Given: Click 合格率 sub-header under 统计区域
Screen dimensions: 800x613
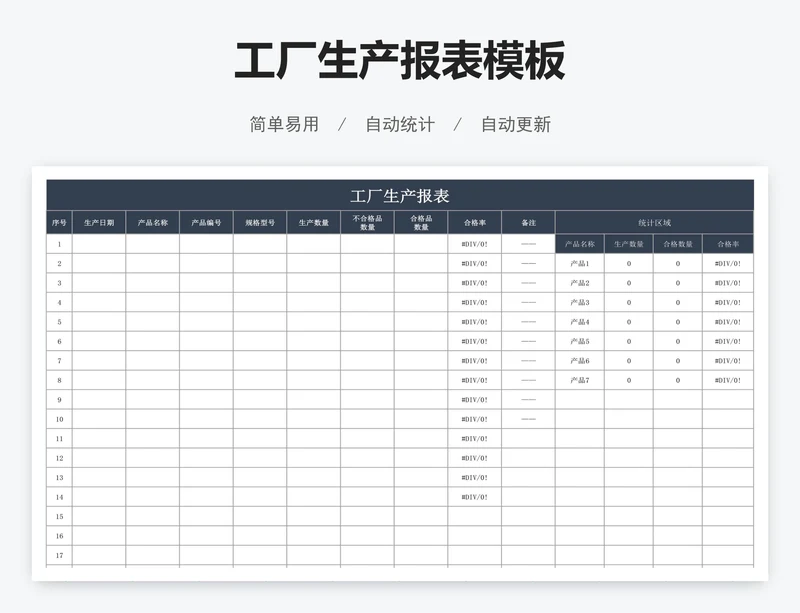Looking at the screenshot, I should (728, 244).
